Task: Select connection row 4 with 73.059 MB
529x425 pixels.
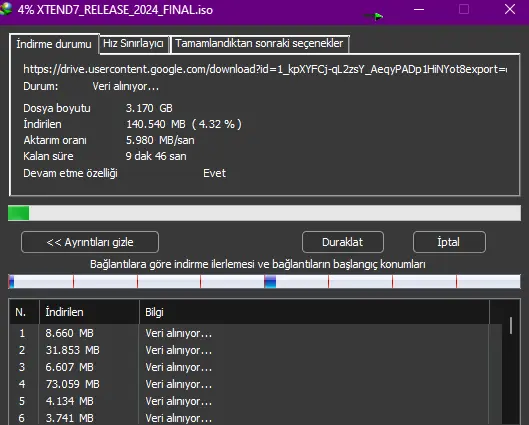Action: coord(255,384)
